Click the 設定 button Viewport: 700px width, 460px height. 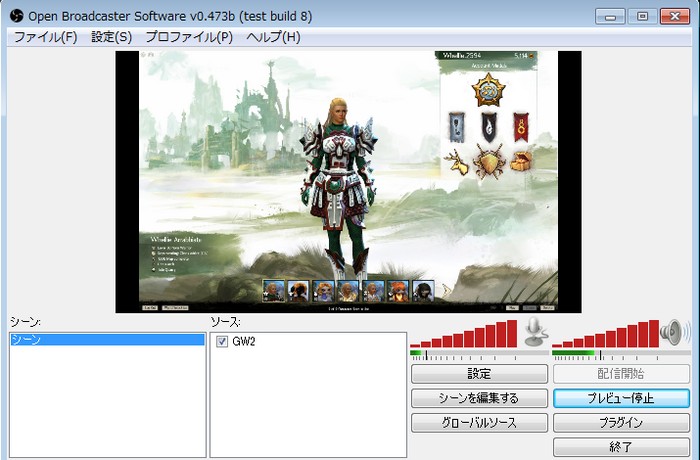click(x=479, y=374)
